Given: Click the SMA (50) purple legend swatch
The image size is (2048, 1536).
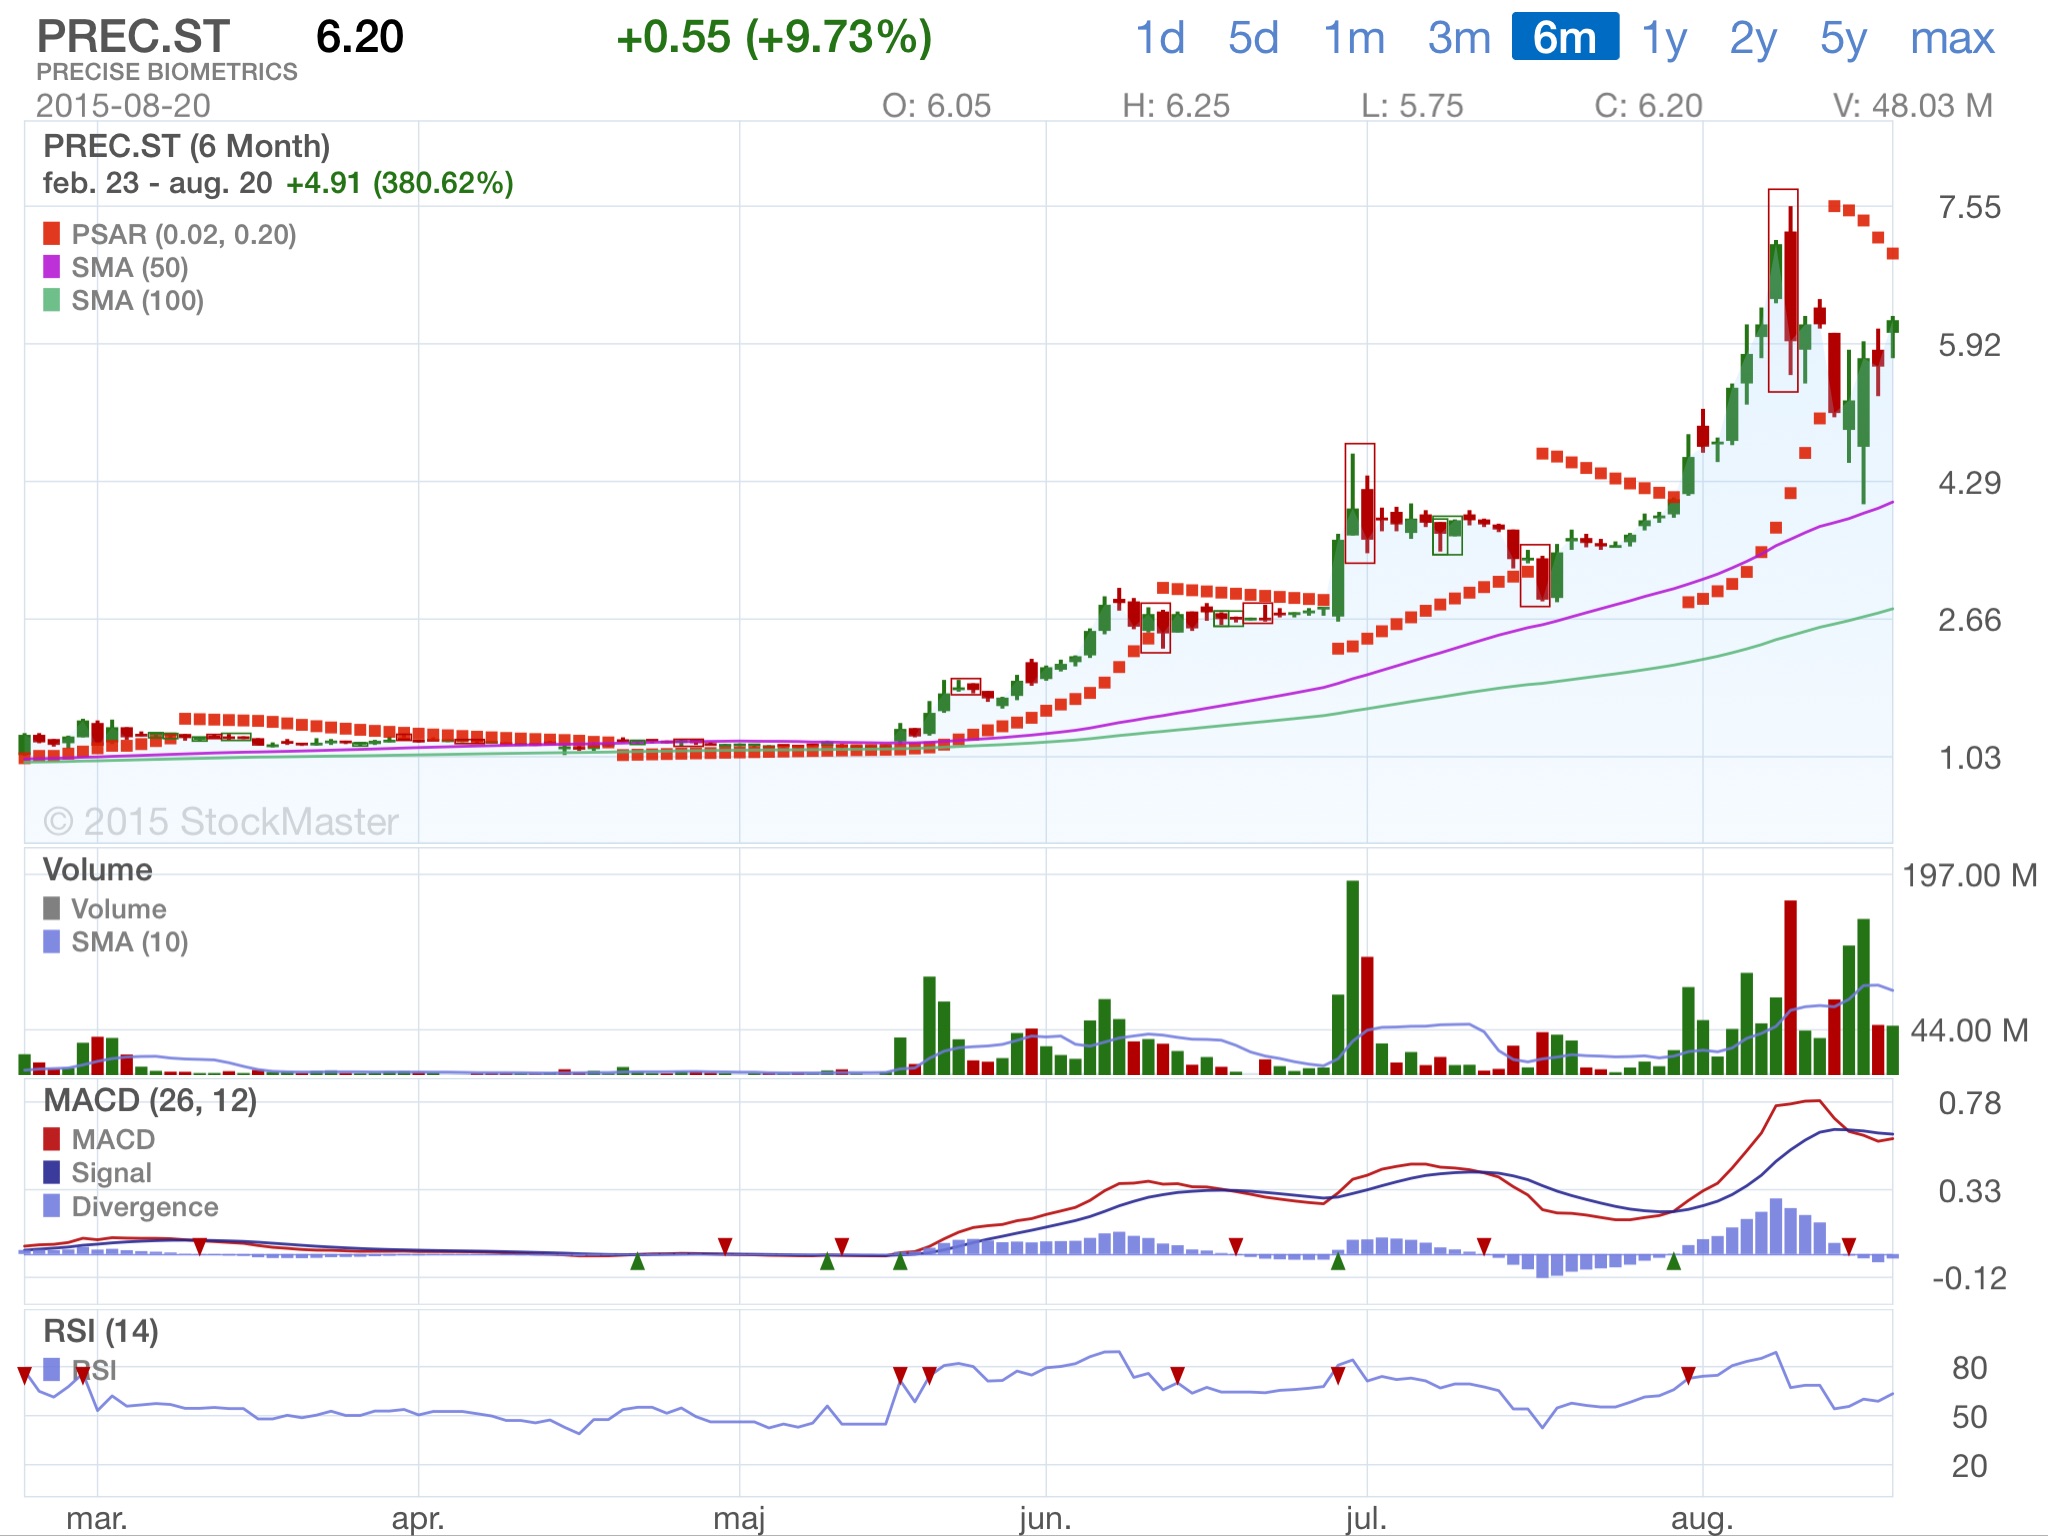Looking at the screenshot, I should [x=52, y=267].
